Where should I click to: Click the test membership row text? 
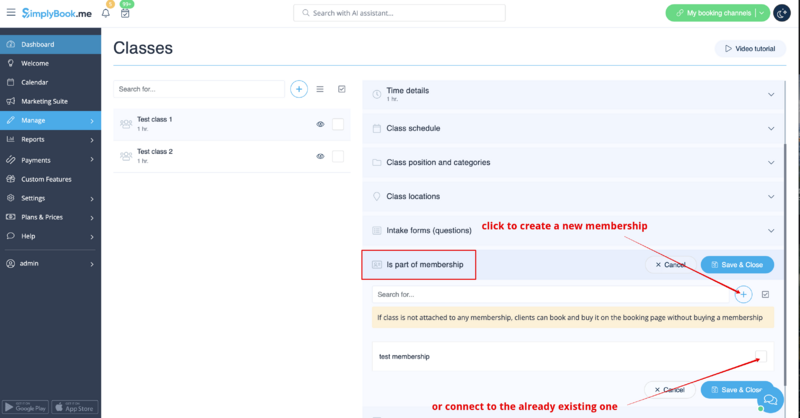[x=404, y=356]
